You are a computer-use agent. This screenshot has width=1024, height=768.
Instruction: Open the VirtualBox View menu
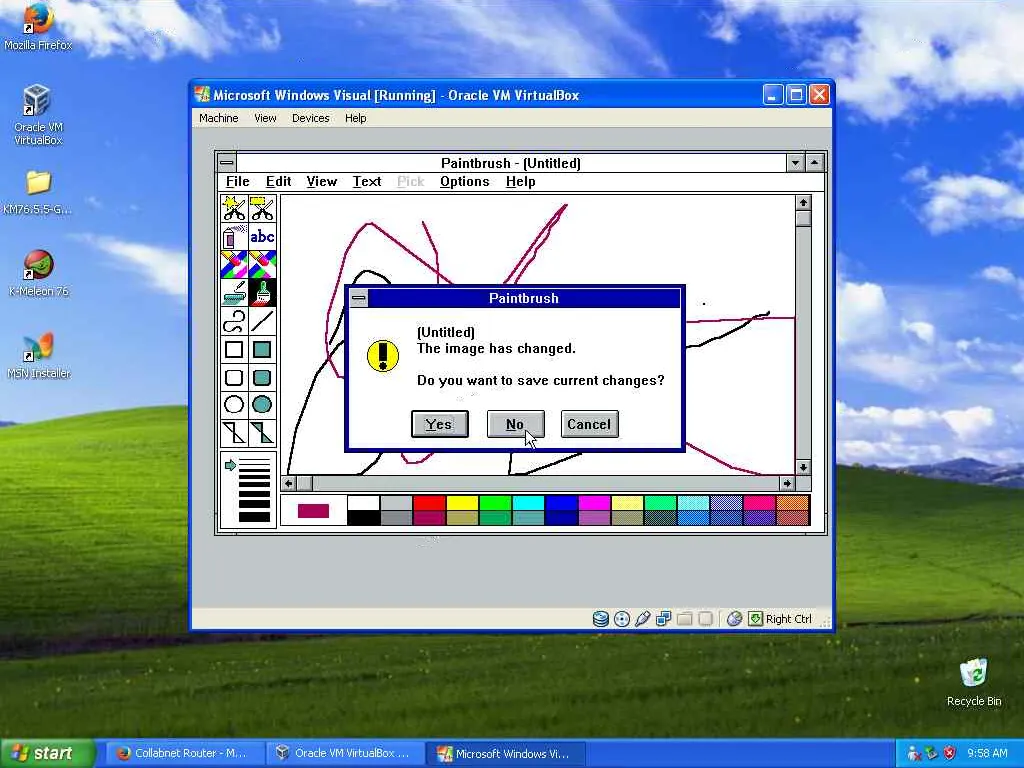(x=265, y=118)
